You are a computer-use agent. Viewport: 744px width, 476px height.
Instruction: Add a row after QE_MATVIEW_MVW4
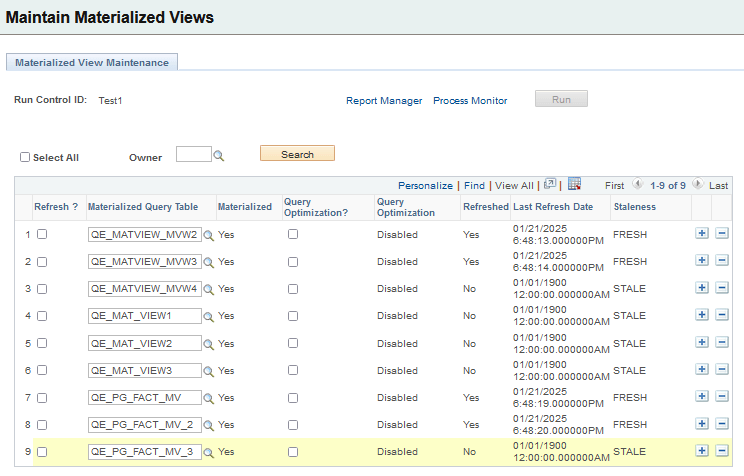click(702, 288)
